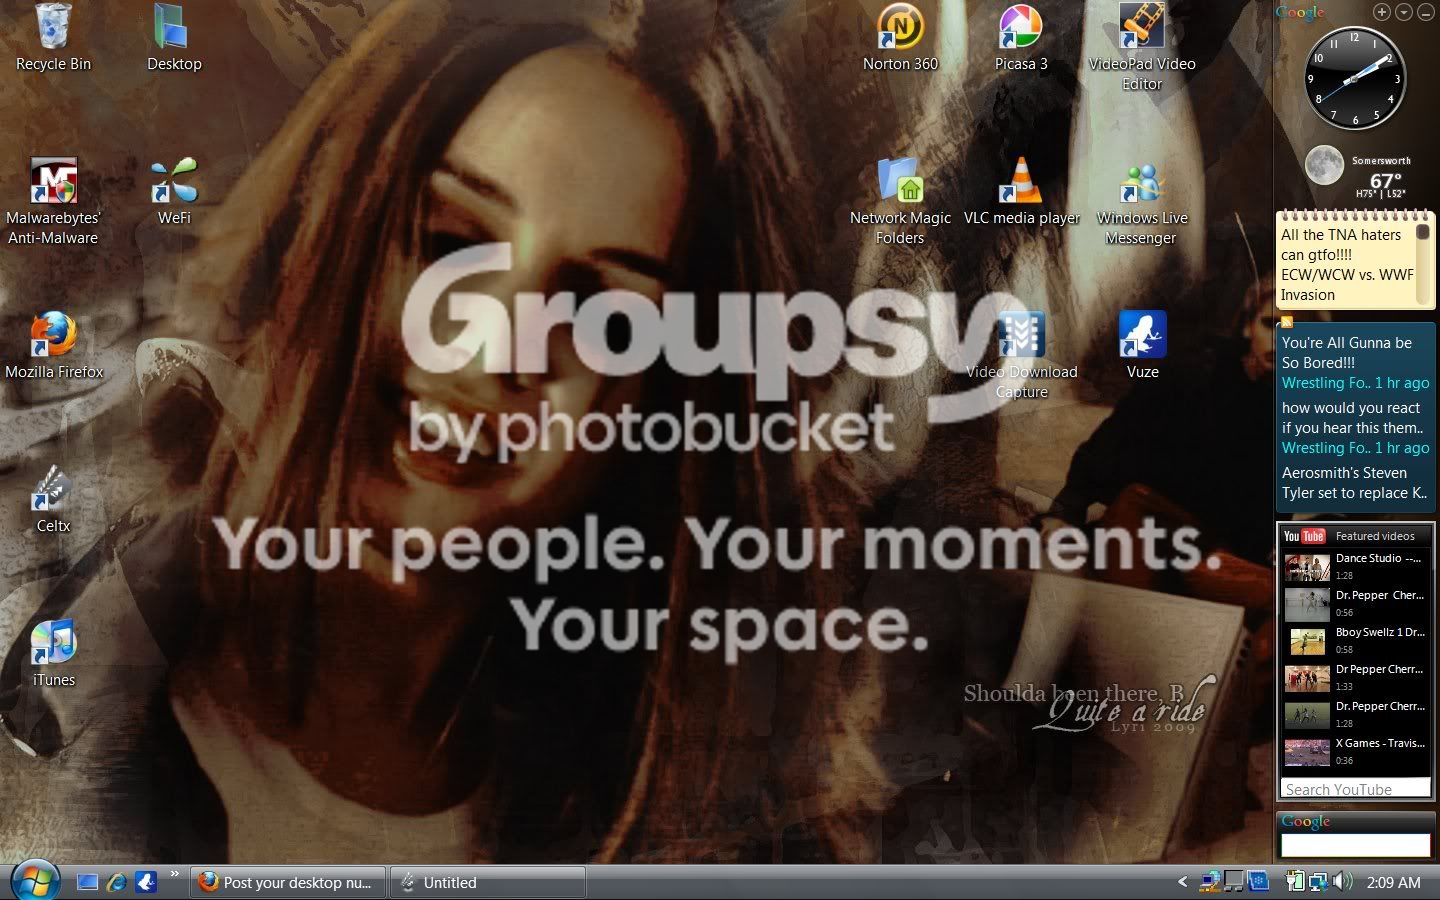The image size is (1440, 900).
Task: Open 'Aerosmith's Steven Tyler' feed headline
Action: click(1354, 482)
